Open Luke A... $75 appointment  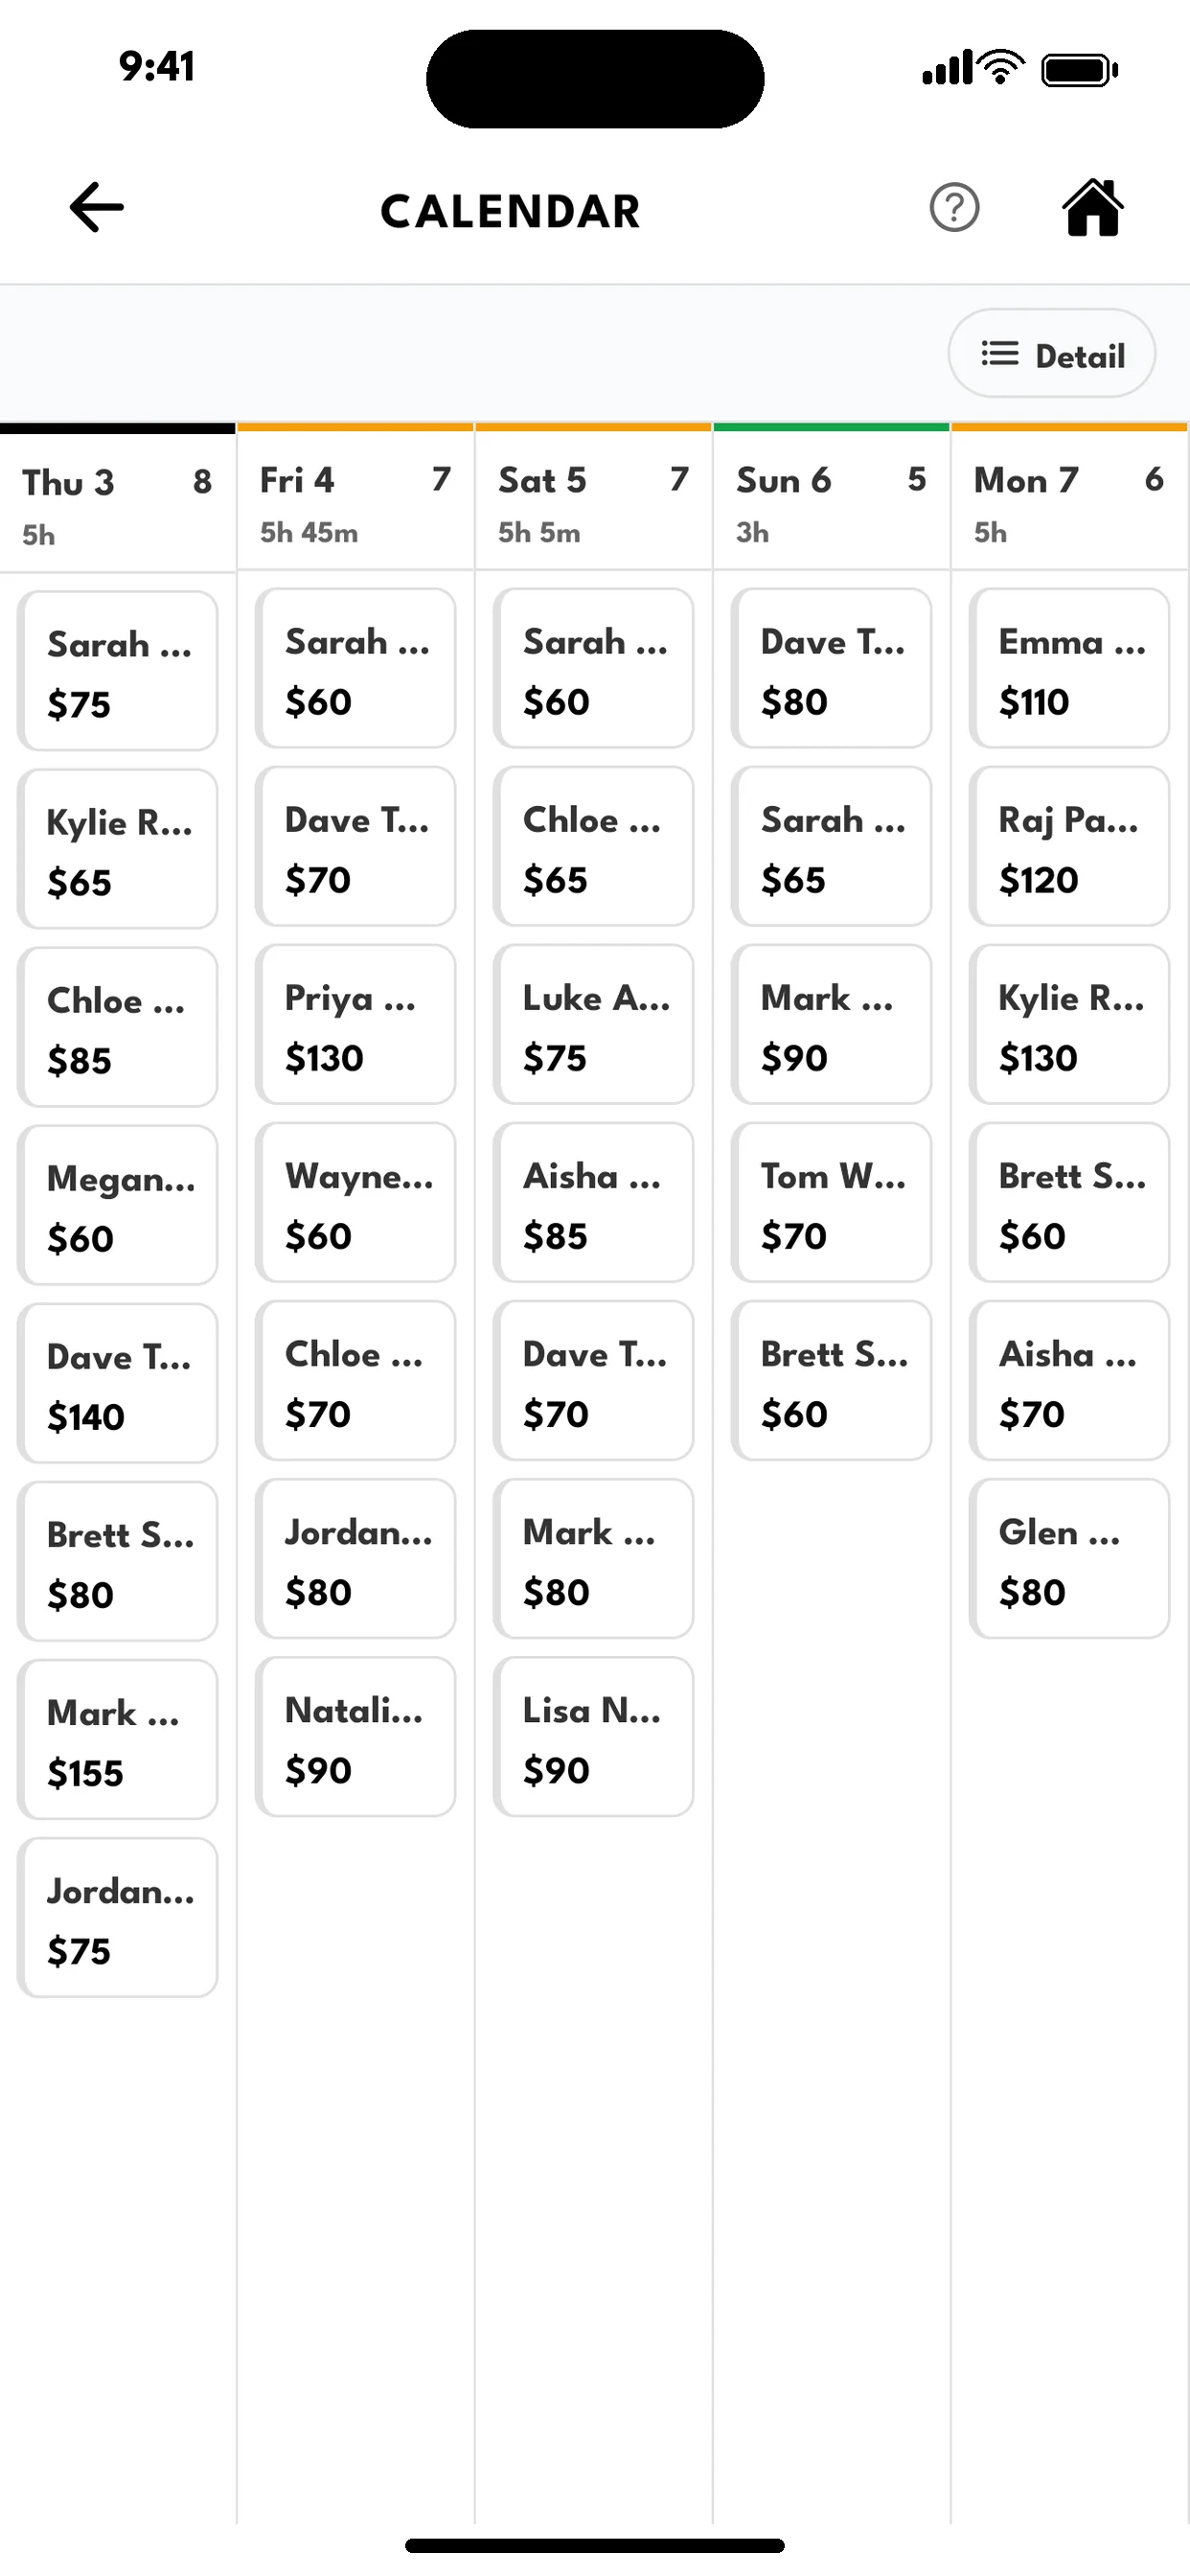(593, 1025)
